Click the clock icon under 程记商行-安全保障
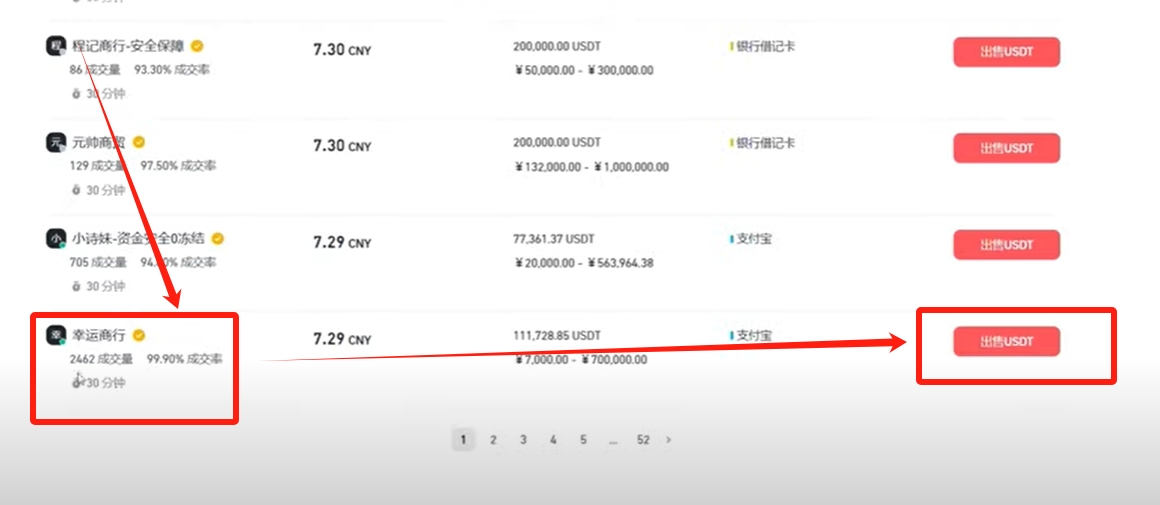The width and height of the screenshot is (1160, 505). [x=76, y=94]
